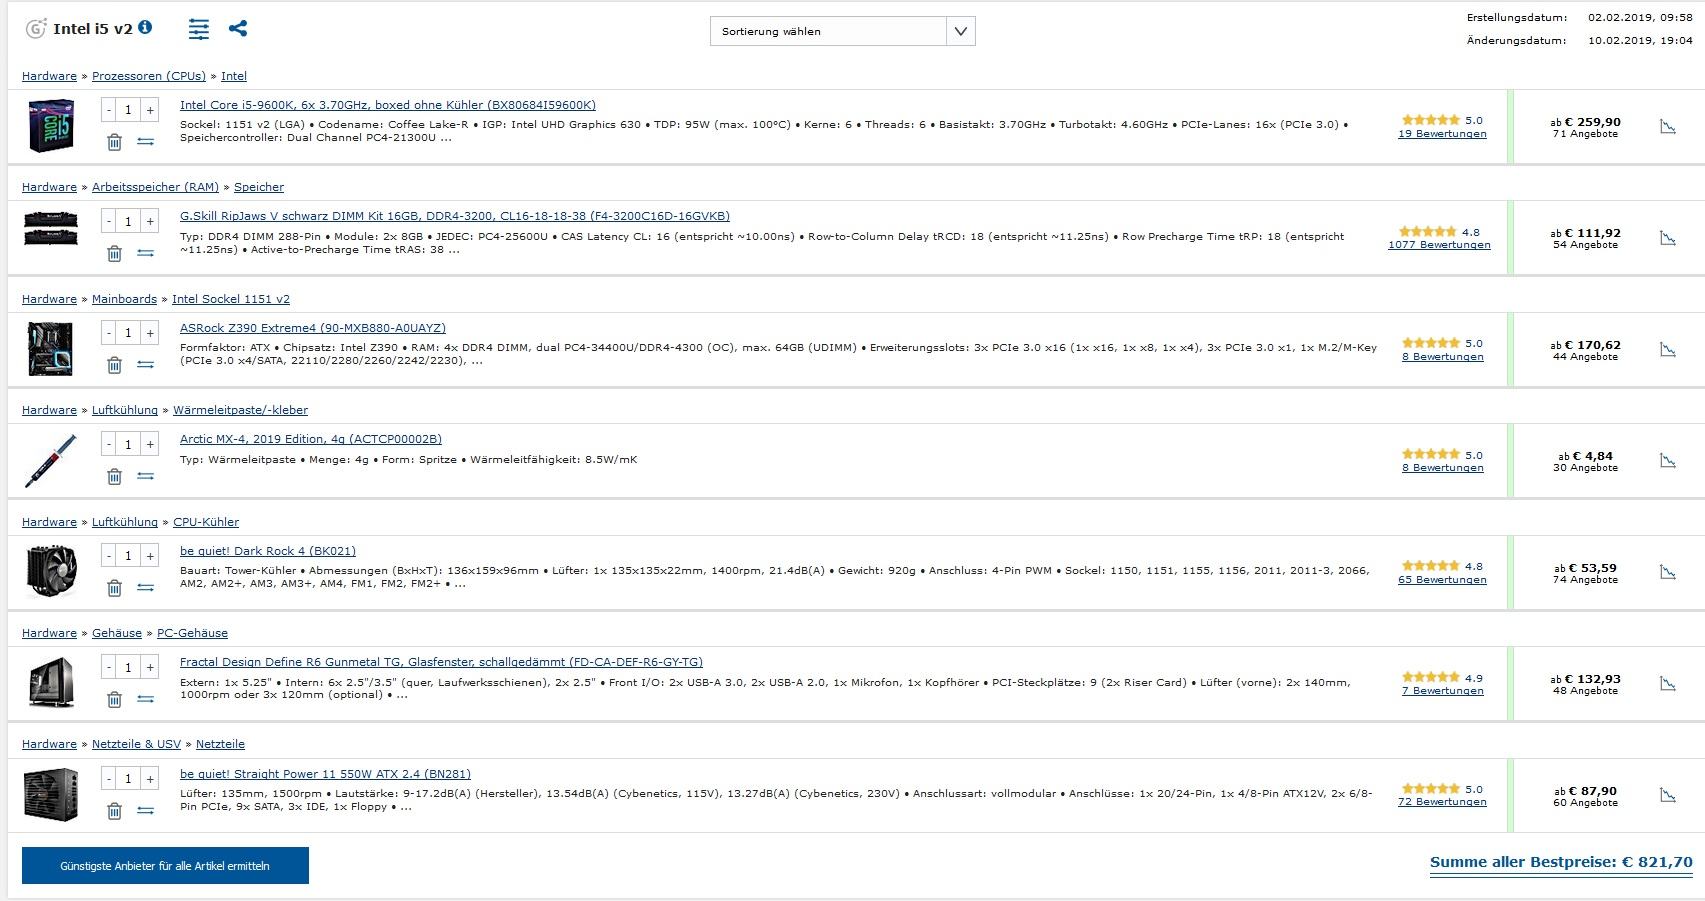The width and height of the screenshot is (1705, 901).
Task: Go to Wärmeleitpaste/-kleber category
Action: click(240, 410)
